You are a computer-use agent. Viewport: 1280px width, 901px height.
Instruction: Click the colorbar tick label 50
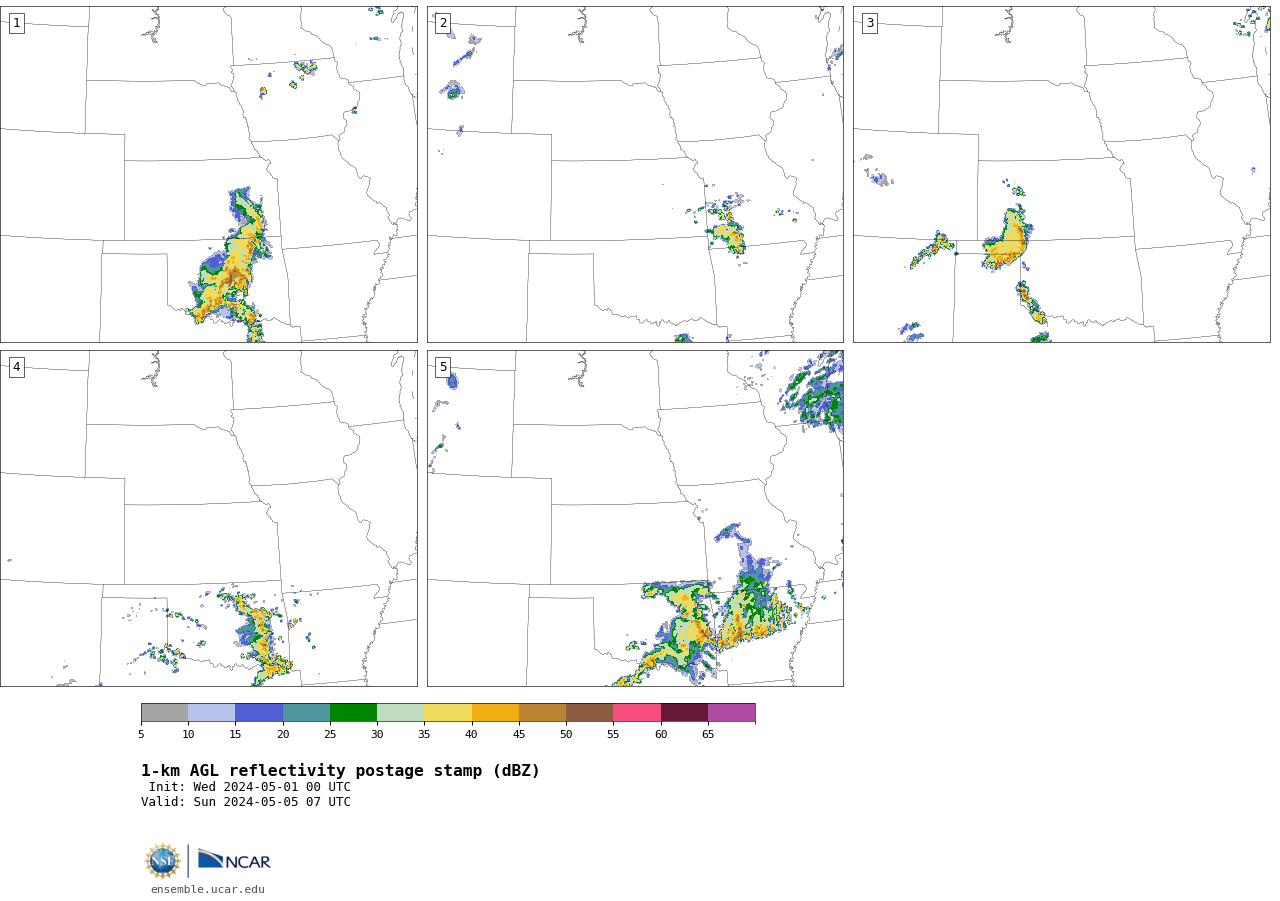click(x=566, y=735)
